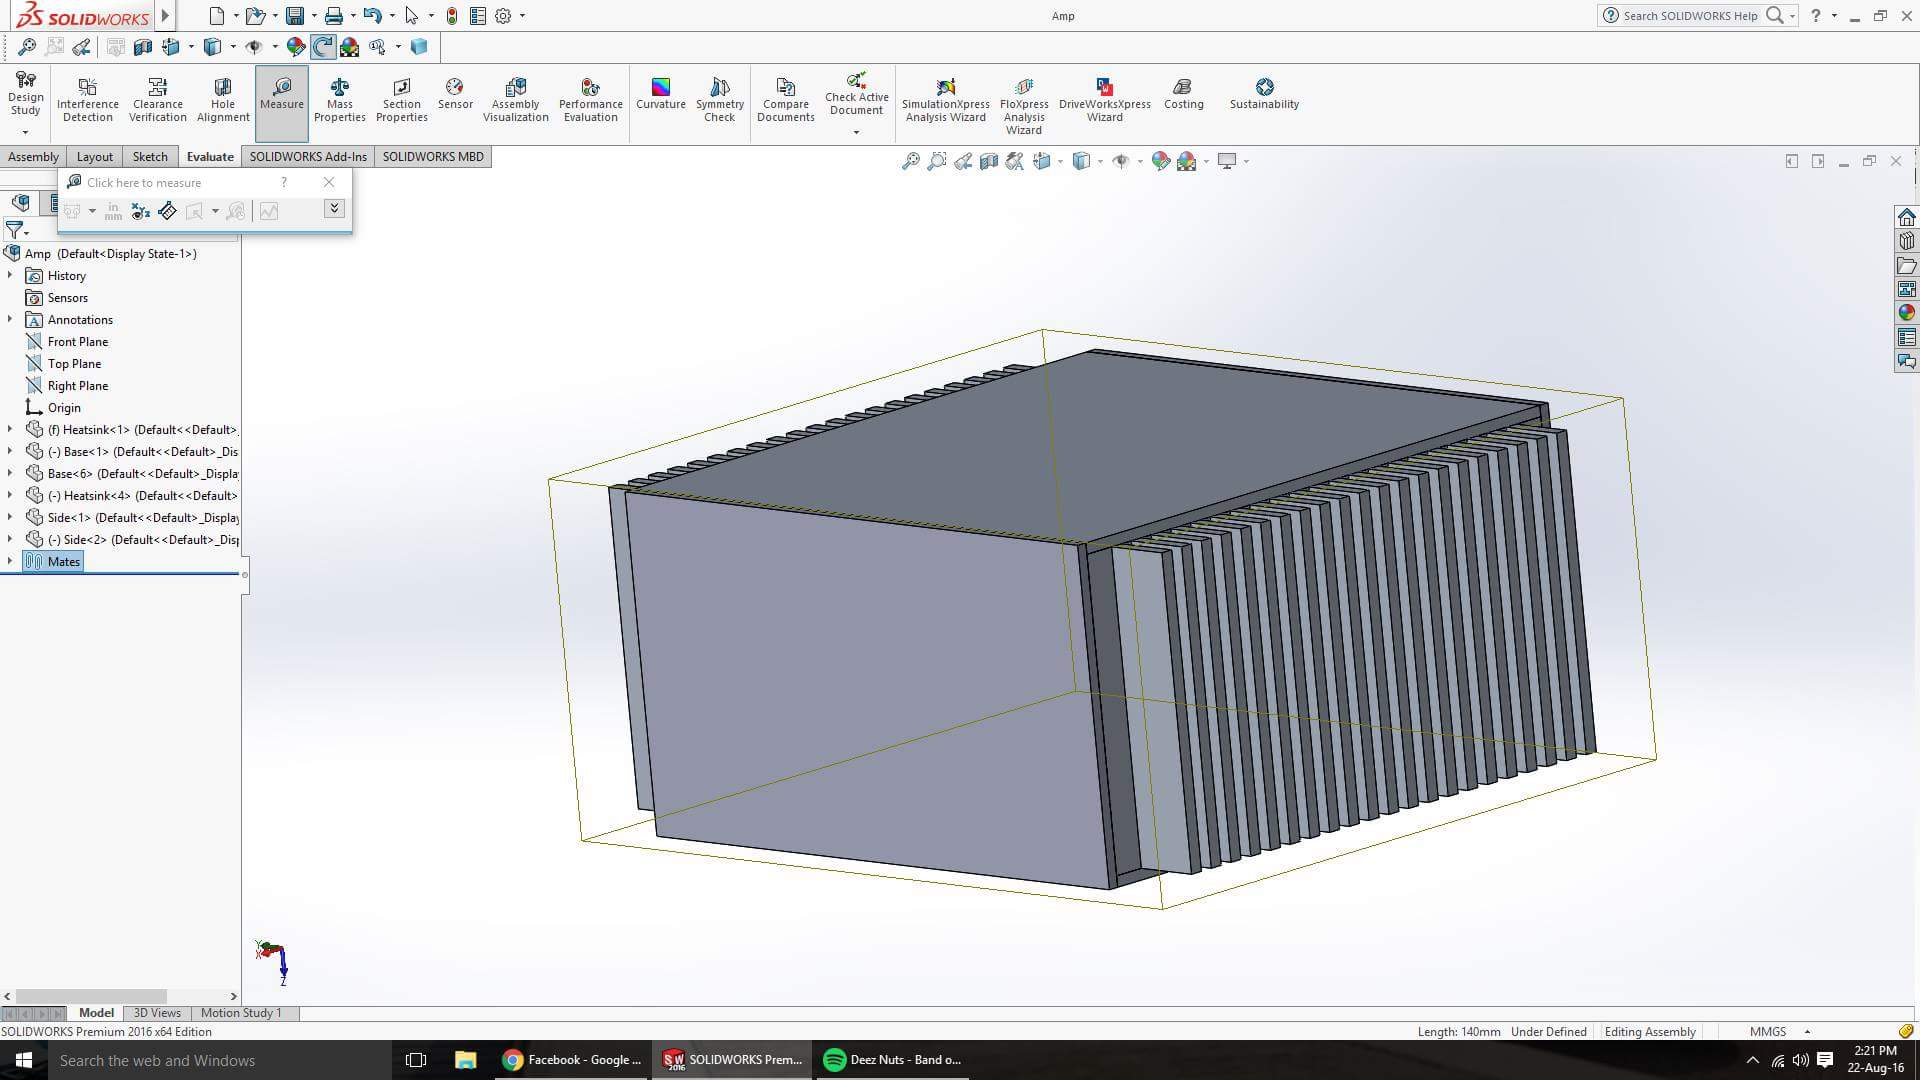The image size is (1920, 1080).
Task: Open Mass Properties
Action: (x=340, y=100)
